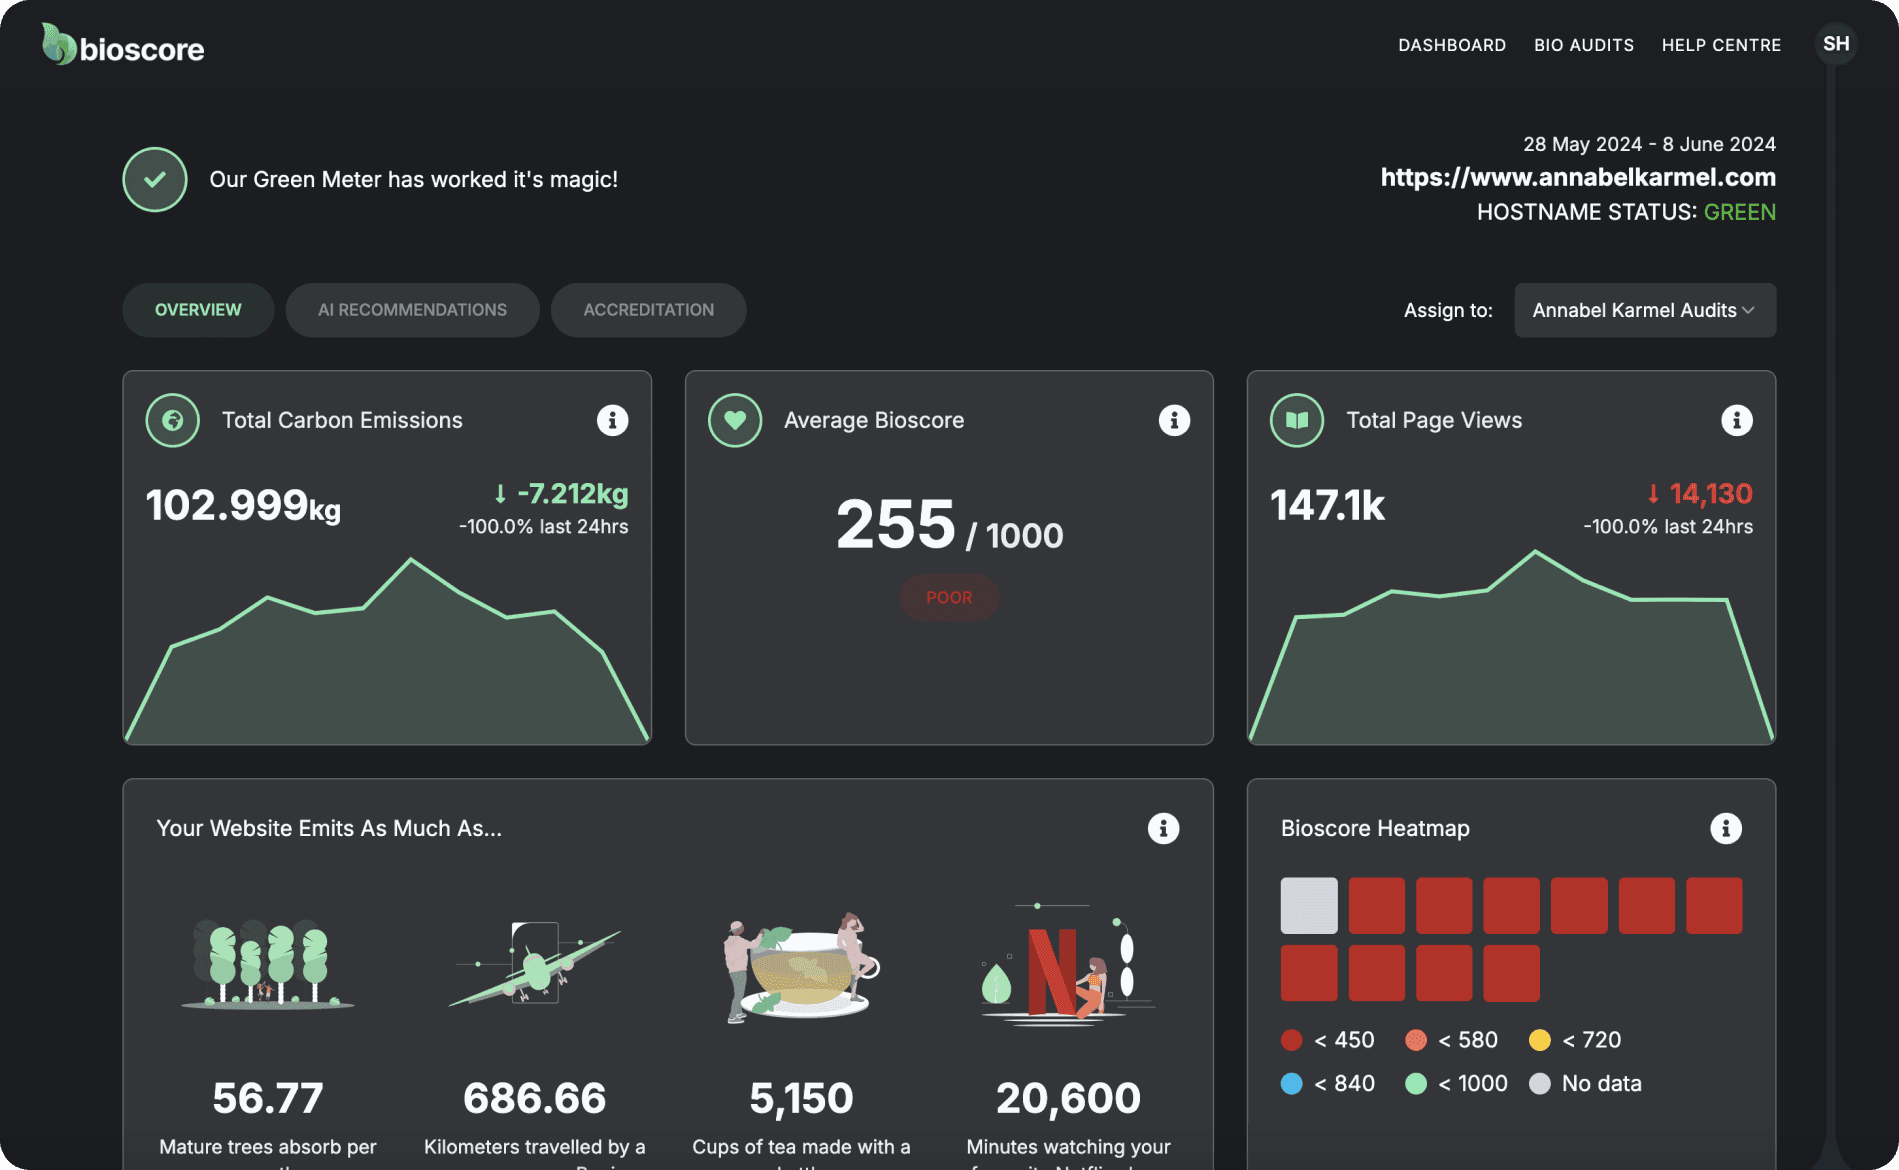Click the 255 / 1000 bioscore value
The image size is (1899, 1170).
pos(949,526)
